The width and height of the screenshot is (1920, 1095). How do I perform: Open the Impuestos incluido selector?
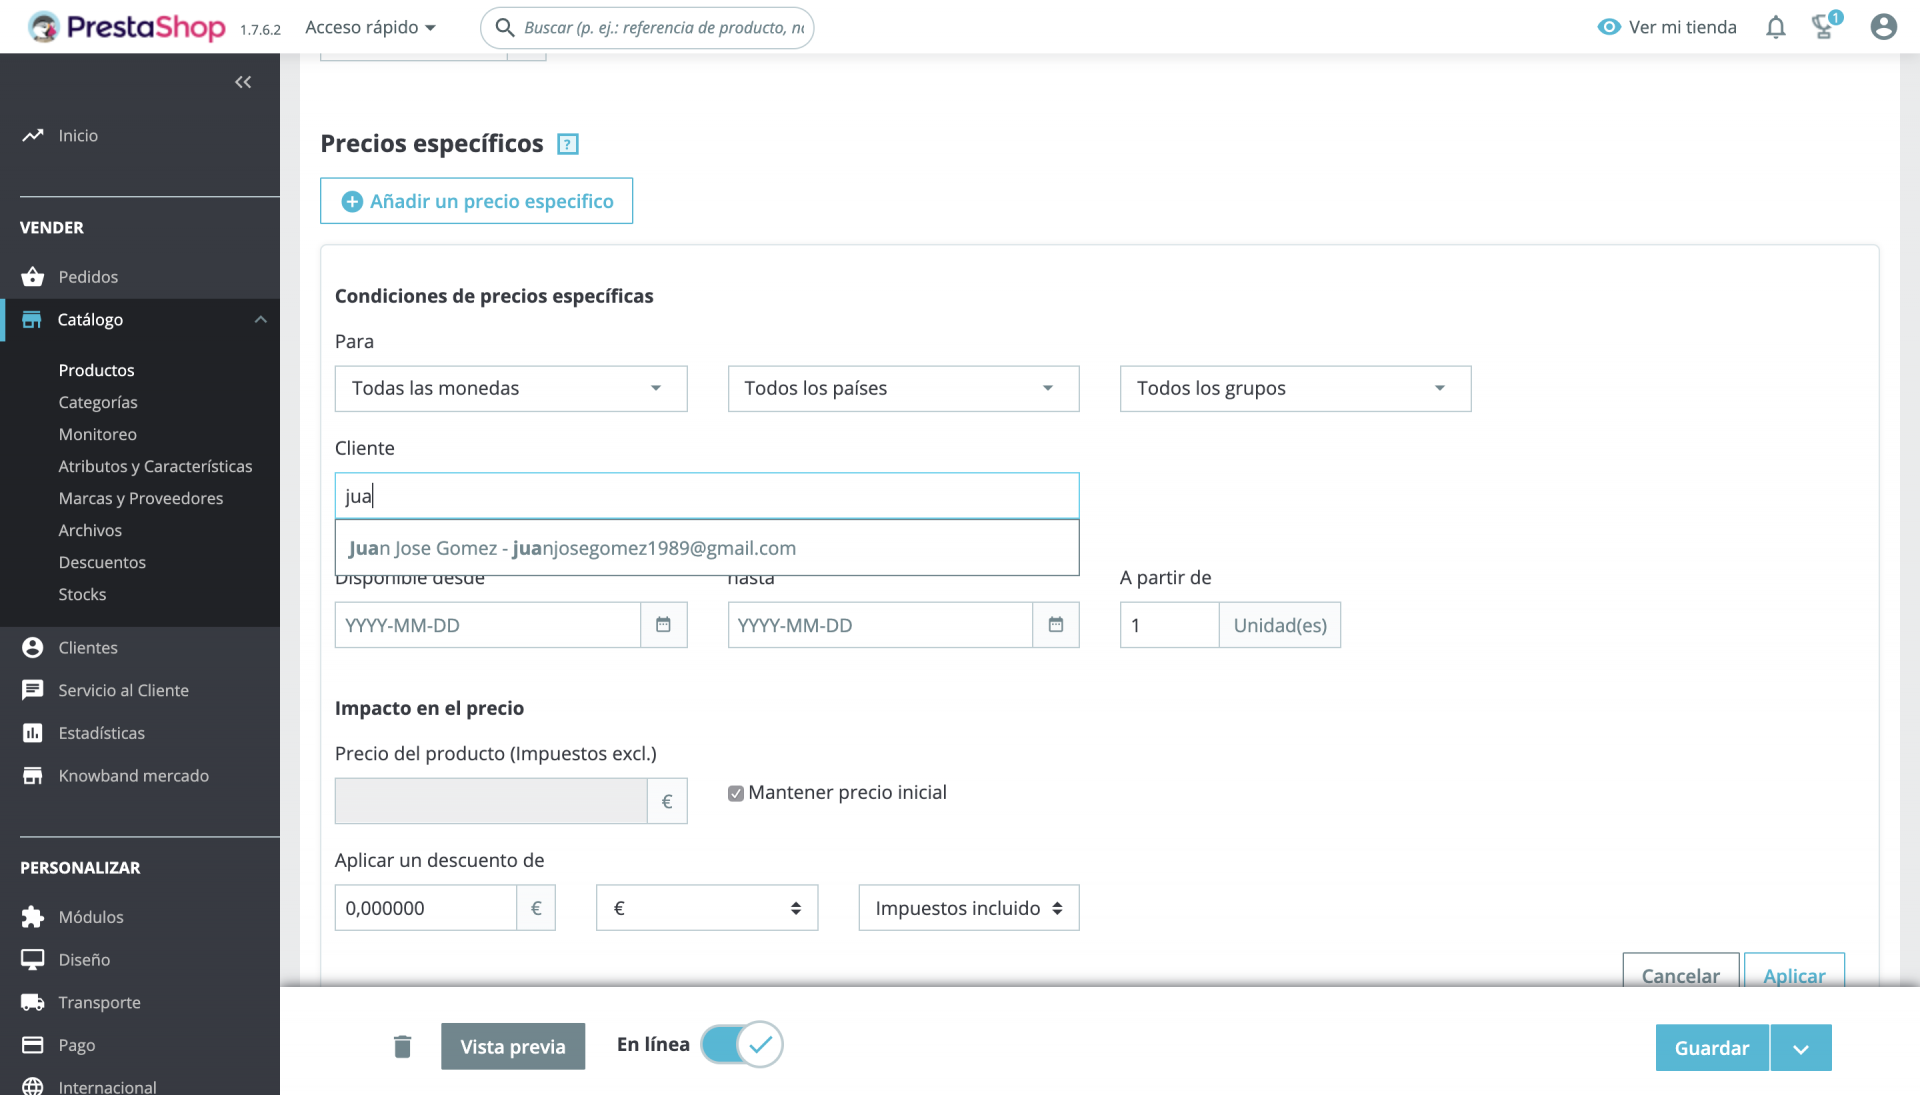point(968,908)
